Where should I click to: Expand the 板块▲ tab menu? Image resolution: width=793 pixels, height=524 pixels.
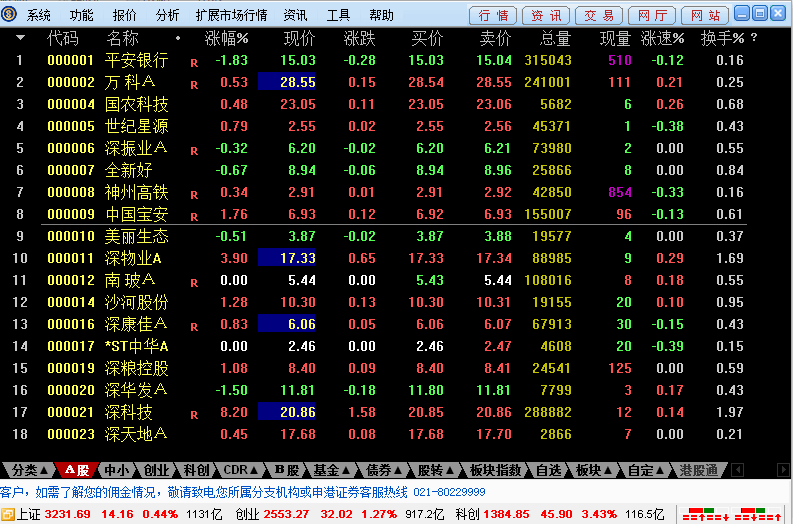tap(594, 470)
